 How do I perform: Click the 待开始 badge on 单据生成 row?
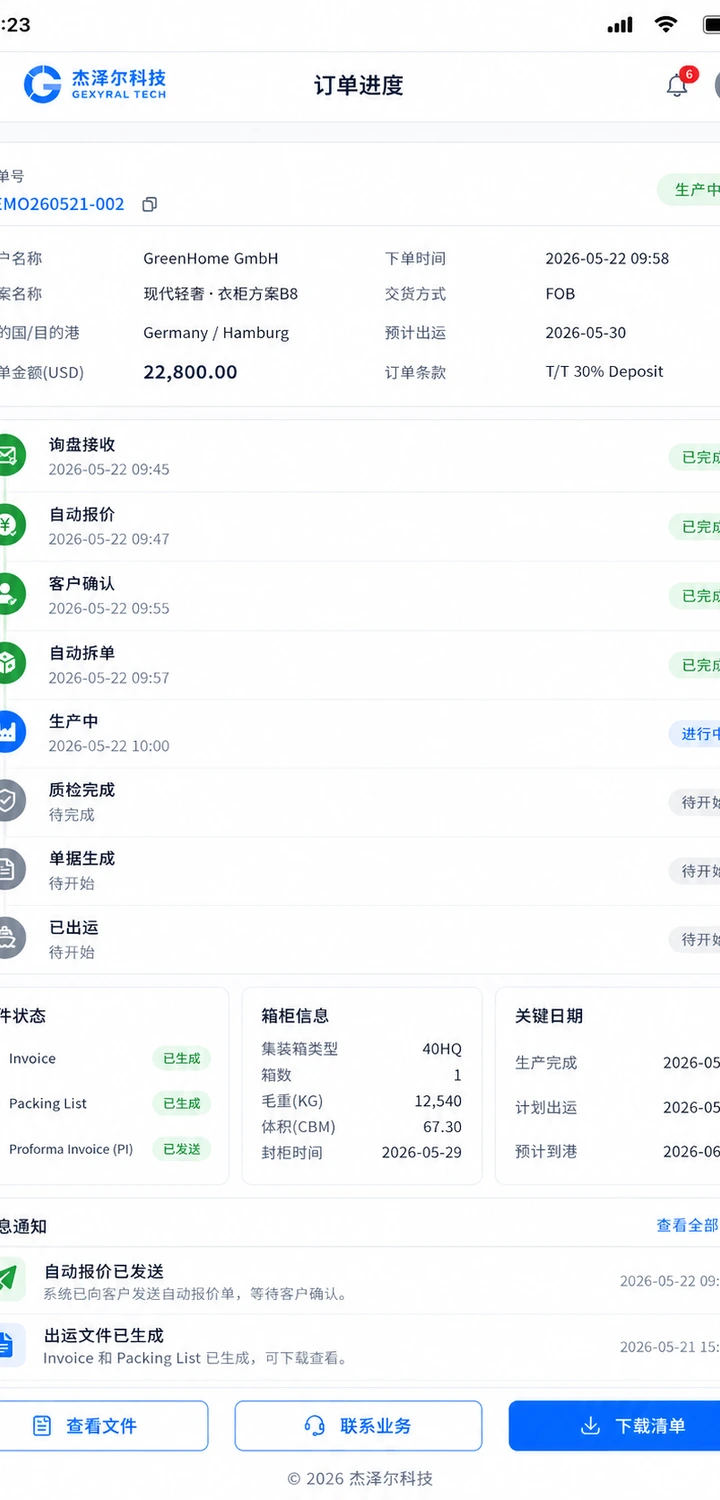pos(695,871)
